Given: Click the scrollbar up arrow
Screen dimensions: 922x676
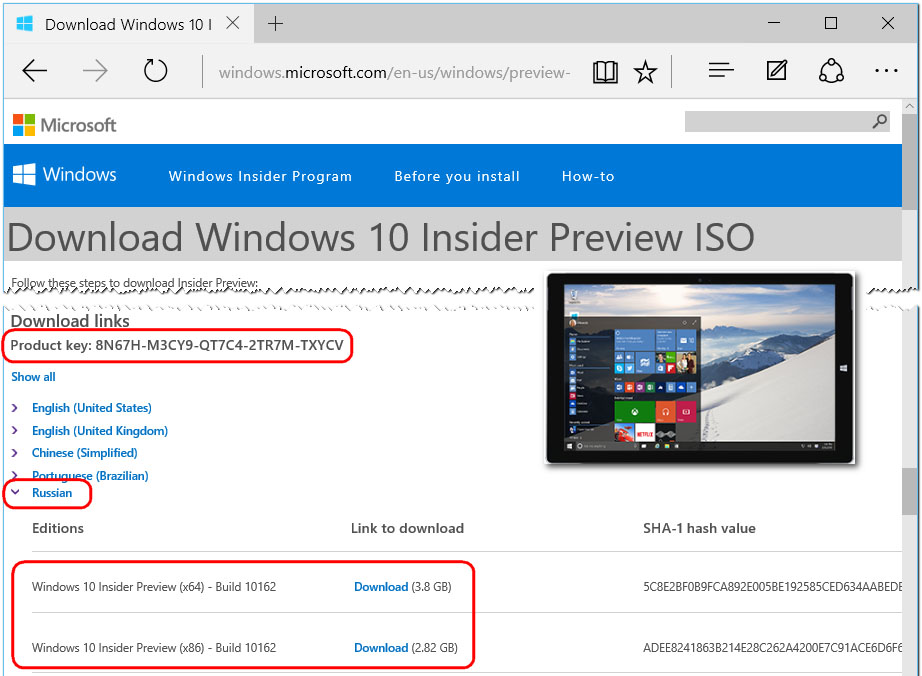Looking at the screenshot, I should (910, 106).
